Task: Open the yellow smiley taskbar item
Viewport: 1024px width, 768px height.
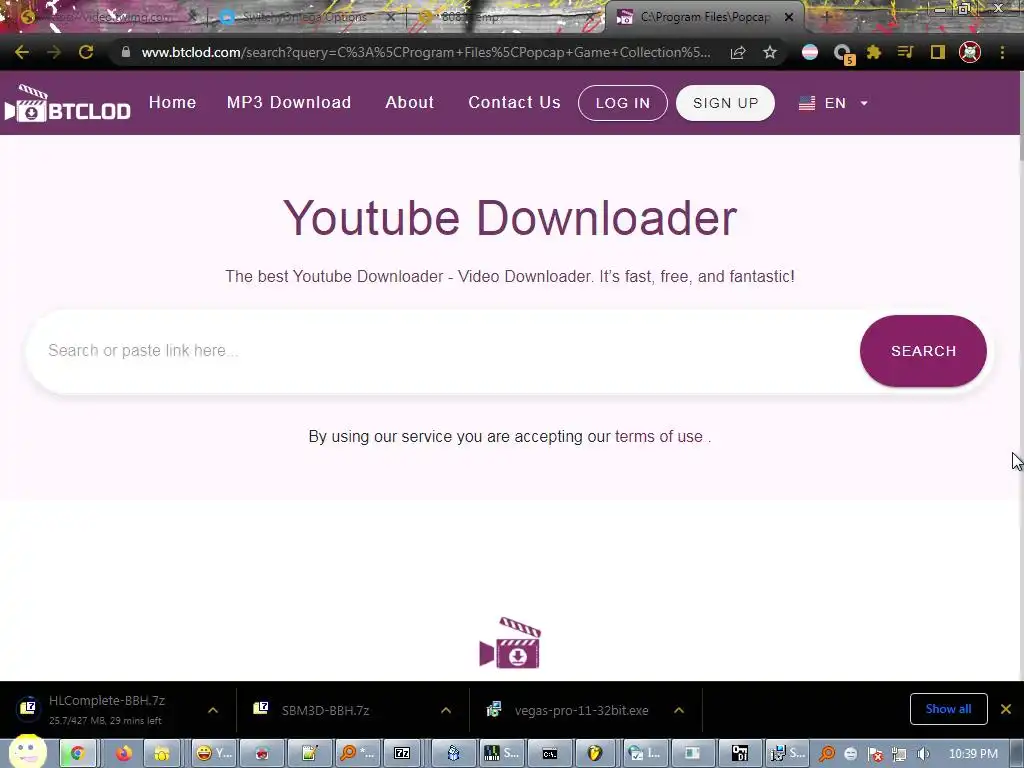Action: pos(215,754)
